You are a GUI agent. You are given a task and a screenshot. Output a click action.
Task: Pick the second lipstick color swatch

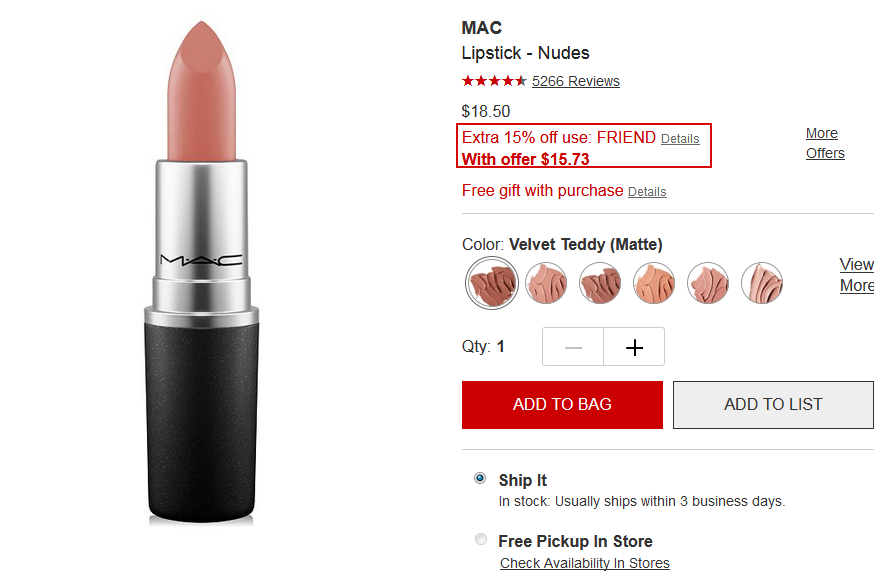[546, 283]
